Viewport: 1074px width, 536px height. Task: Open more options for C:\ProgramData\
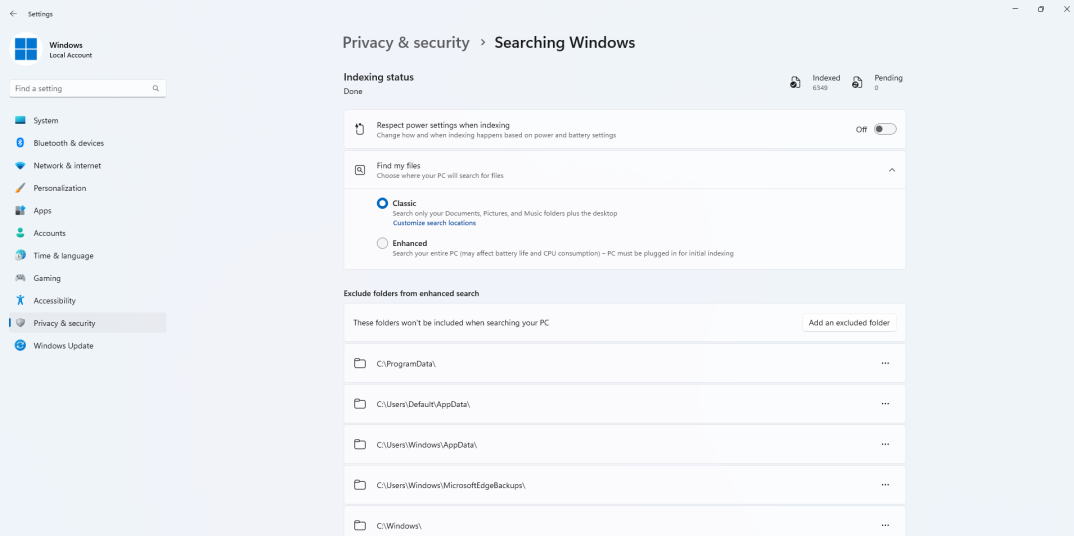[885, 363]
